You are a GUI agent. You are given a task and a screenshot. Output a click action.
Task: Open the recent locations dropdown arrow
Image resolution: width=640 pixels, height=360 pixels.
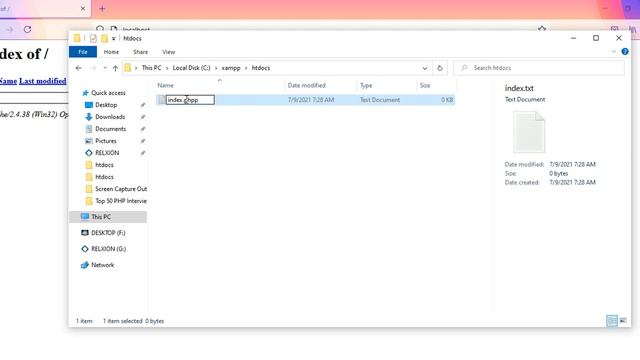coord(105,68)
